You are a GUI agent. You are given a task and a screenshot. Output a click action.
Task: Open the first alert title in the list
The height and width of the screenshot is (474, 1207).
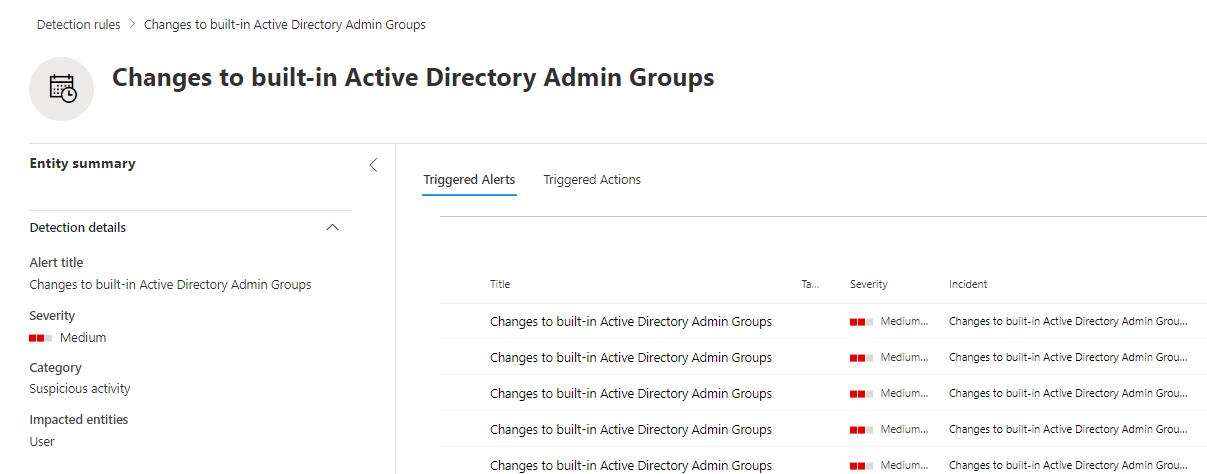(x=630, y=322)
